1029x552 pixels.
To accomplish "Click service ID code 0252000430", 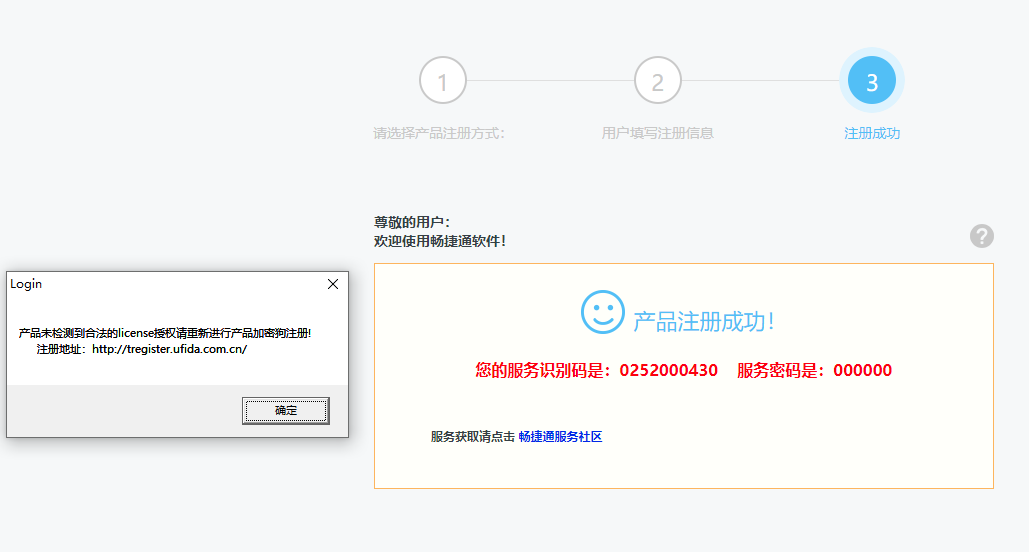I will [668, 370].
